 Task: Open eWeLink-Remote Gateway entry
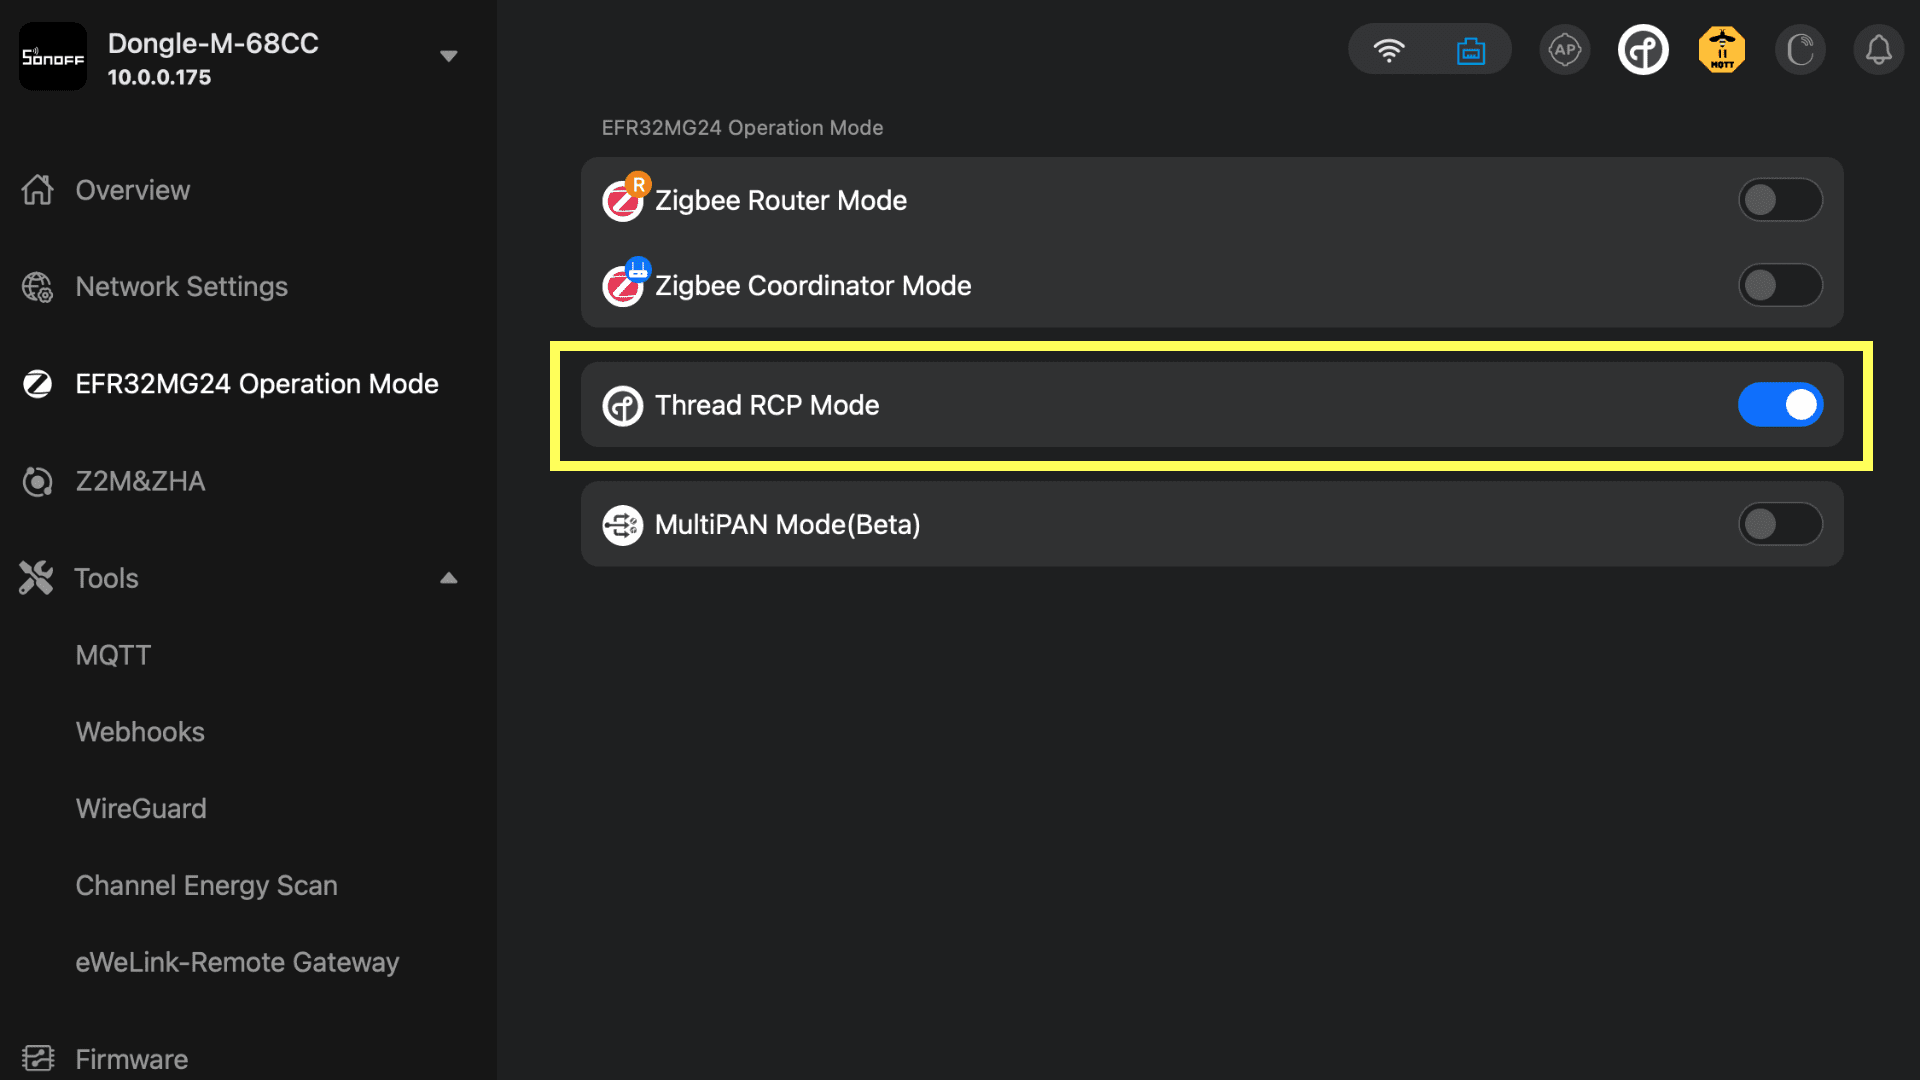237,962
